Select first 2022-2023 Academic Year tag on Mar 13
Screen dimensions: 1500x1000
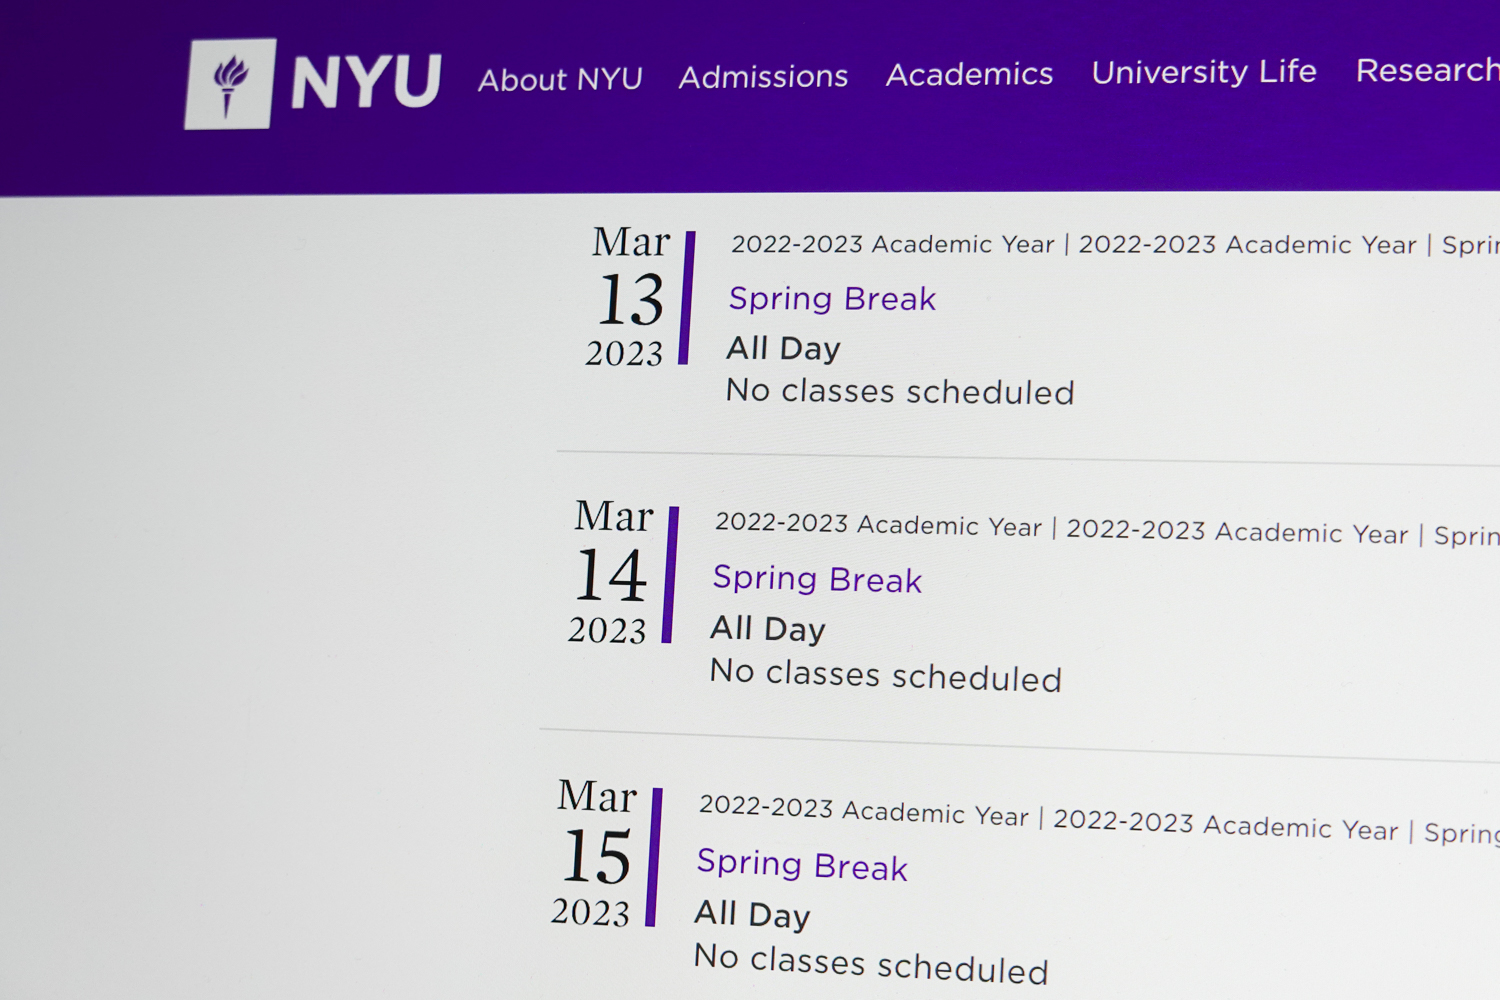[893, 244]
